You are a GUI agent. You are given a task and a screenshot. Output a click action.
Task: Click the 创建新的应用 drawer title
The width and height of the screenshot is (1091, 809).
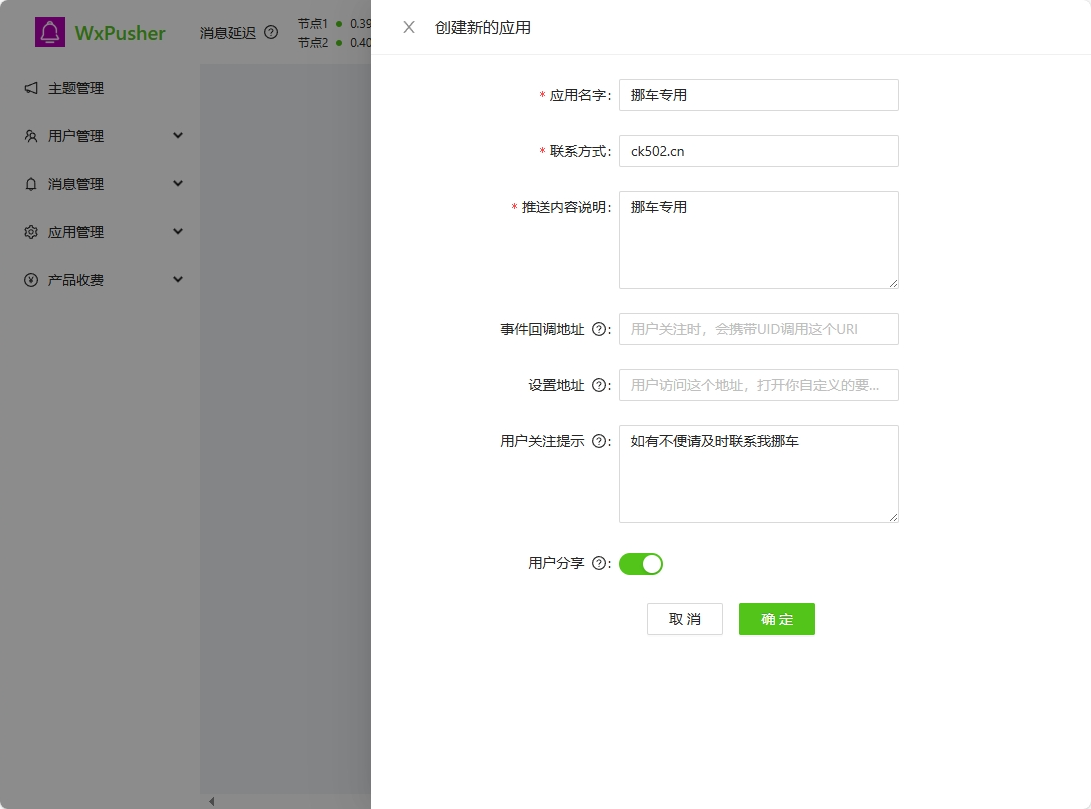482,27
